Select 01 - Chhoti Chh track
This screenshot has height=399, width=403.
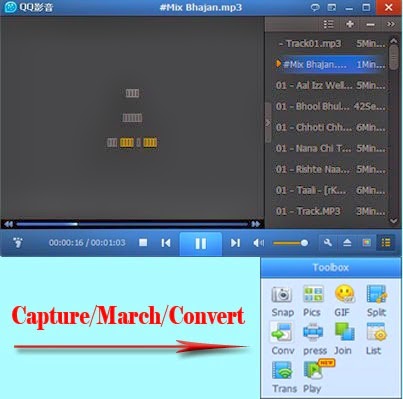pos(331,127)
